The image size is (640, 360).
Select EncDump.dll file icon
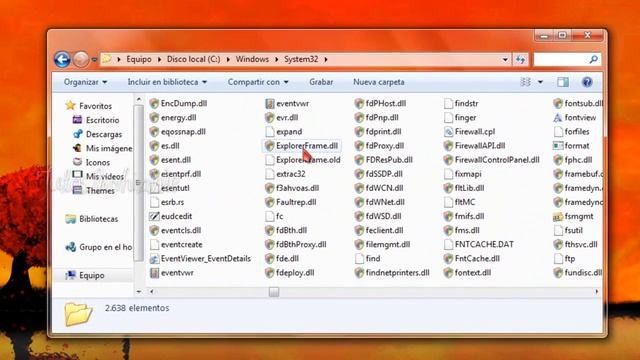[x=154, y=104]
